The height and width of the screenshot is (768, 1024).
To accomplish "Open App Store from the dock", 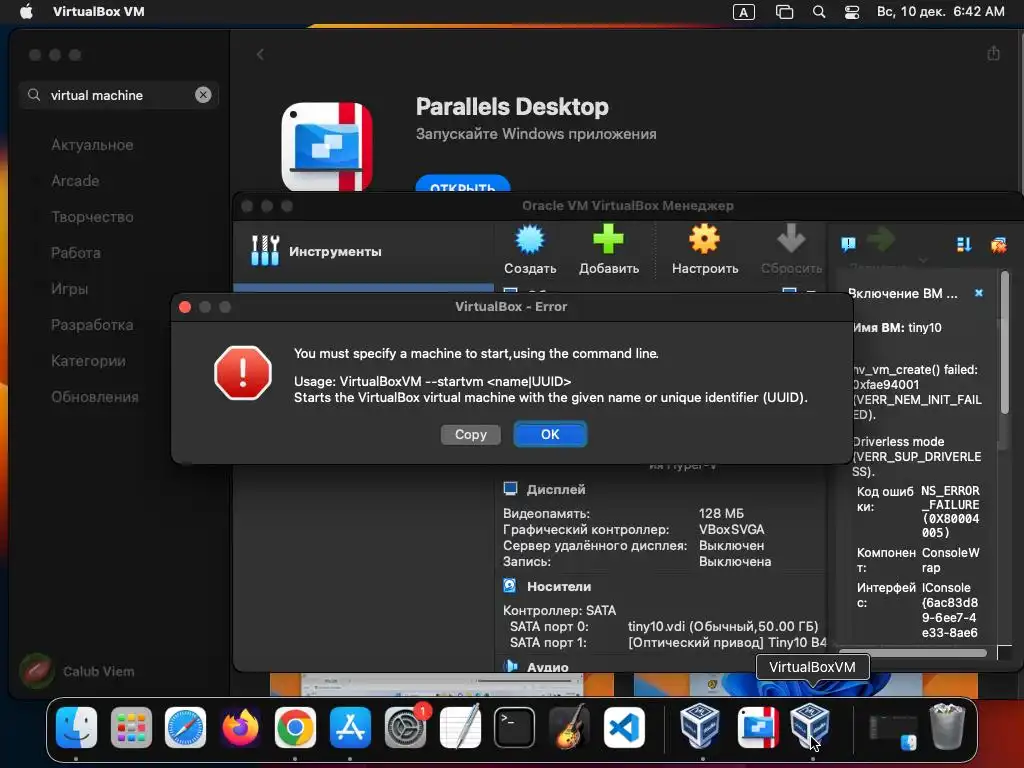I will (x=350, y=727).
